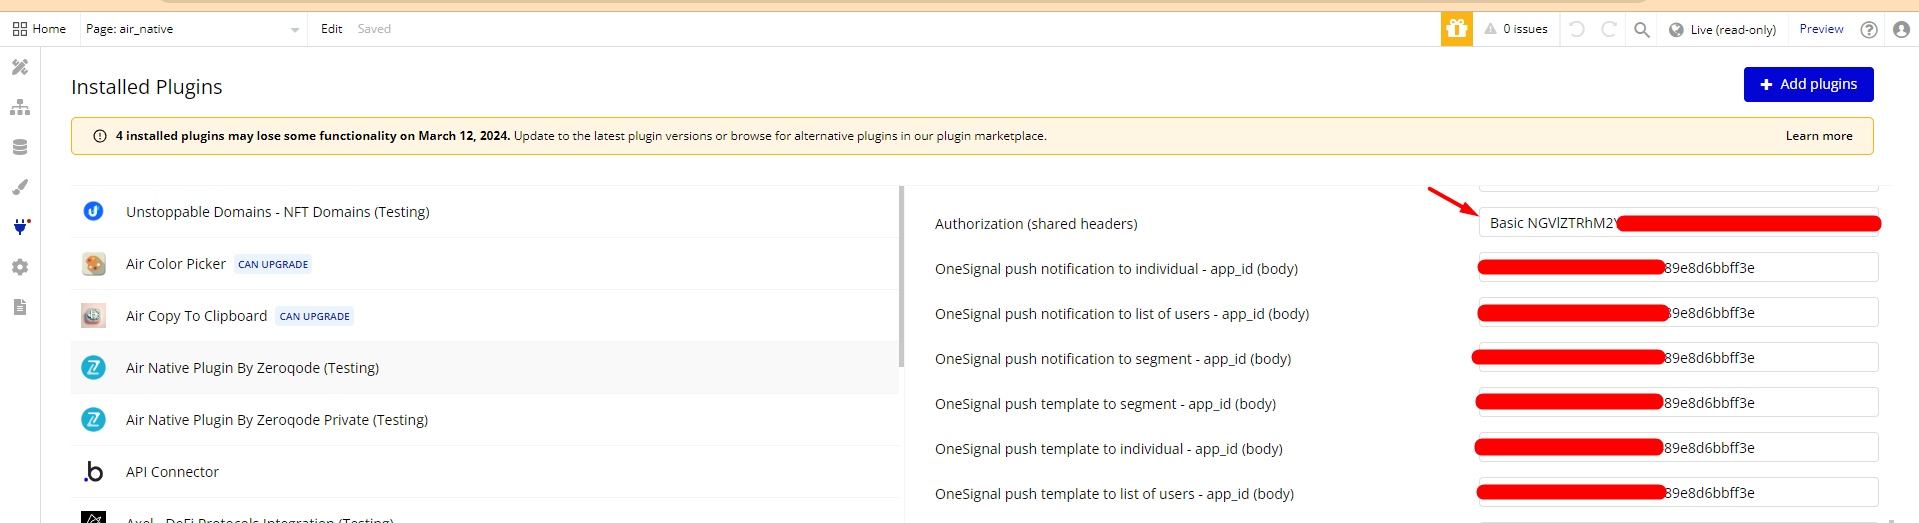
Task: Open the Plugins plug icon in sidebar
Action: [x=20, y=227]
